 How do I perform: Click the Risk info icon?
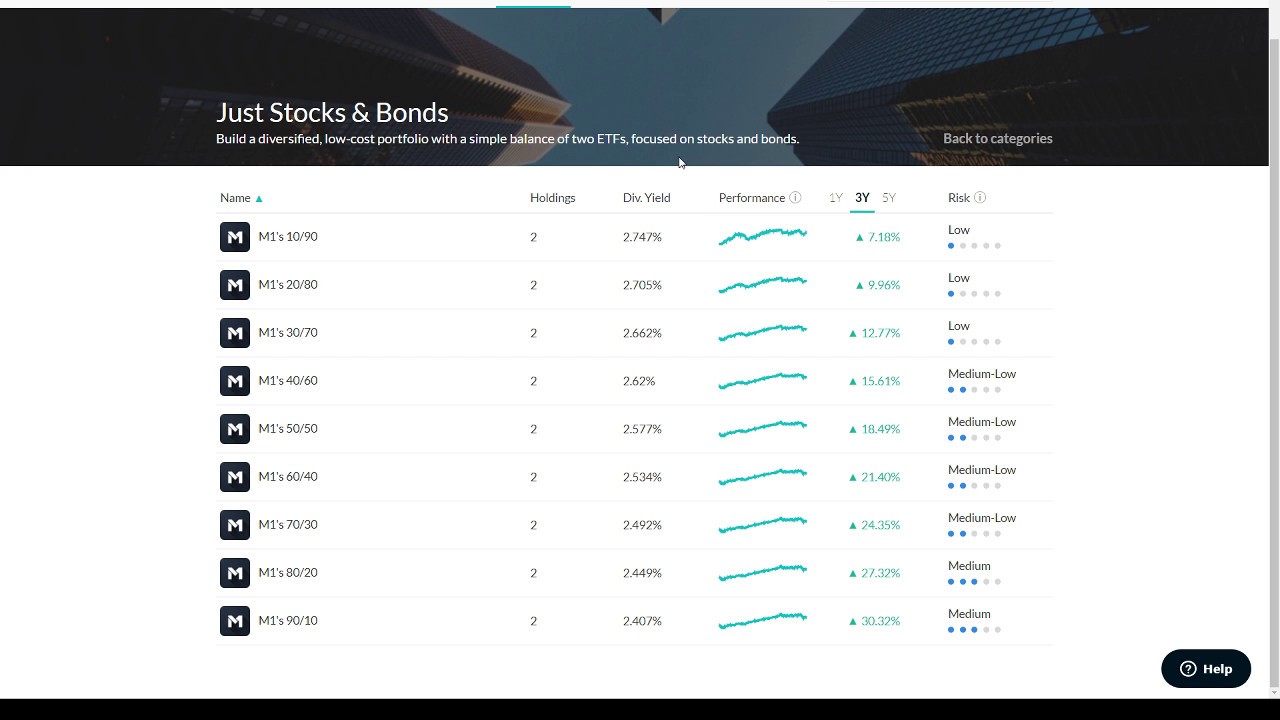pos(980,198)
